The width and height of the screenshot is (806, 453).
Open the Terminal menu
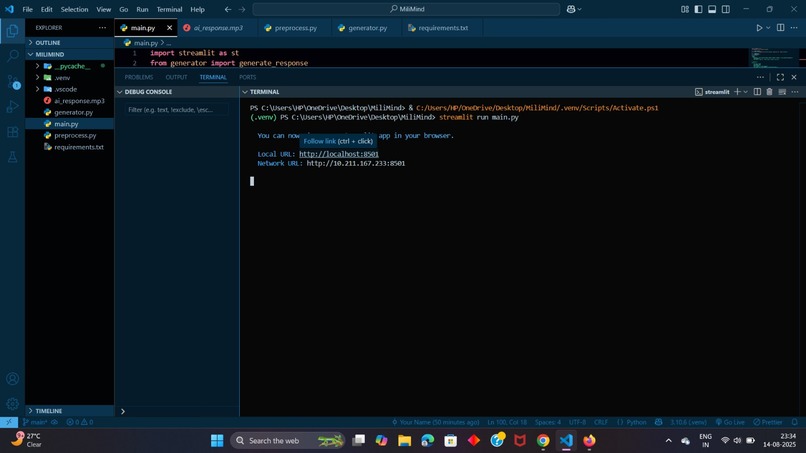169,9
